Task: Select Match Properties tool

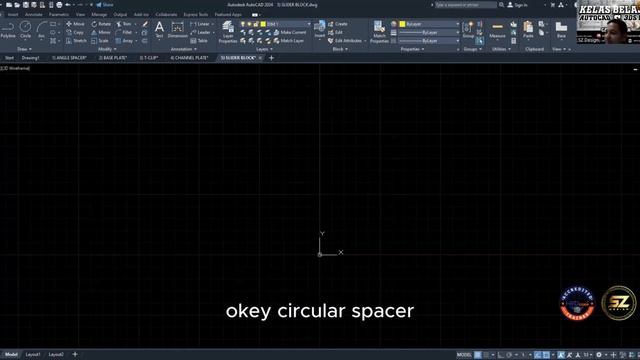Action: coord(379,32)
